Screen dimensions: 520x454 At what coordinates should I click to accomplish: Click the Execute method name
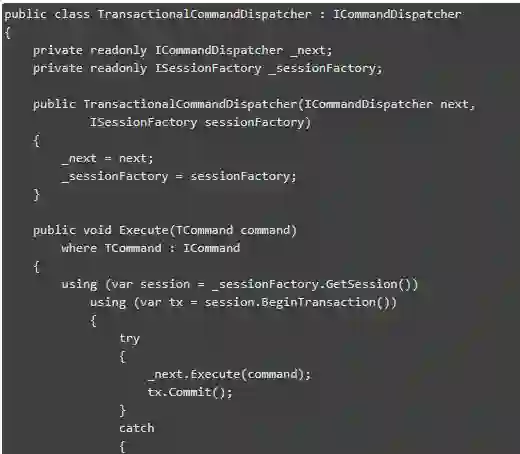click(144, 230)
